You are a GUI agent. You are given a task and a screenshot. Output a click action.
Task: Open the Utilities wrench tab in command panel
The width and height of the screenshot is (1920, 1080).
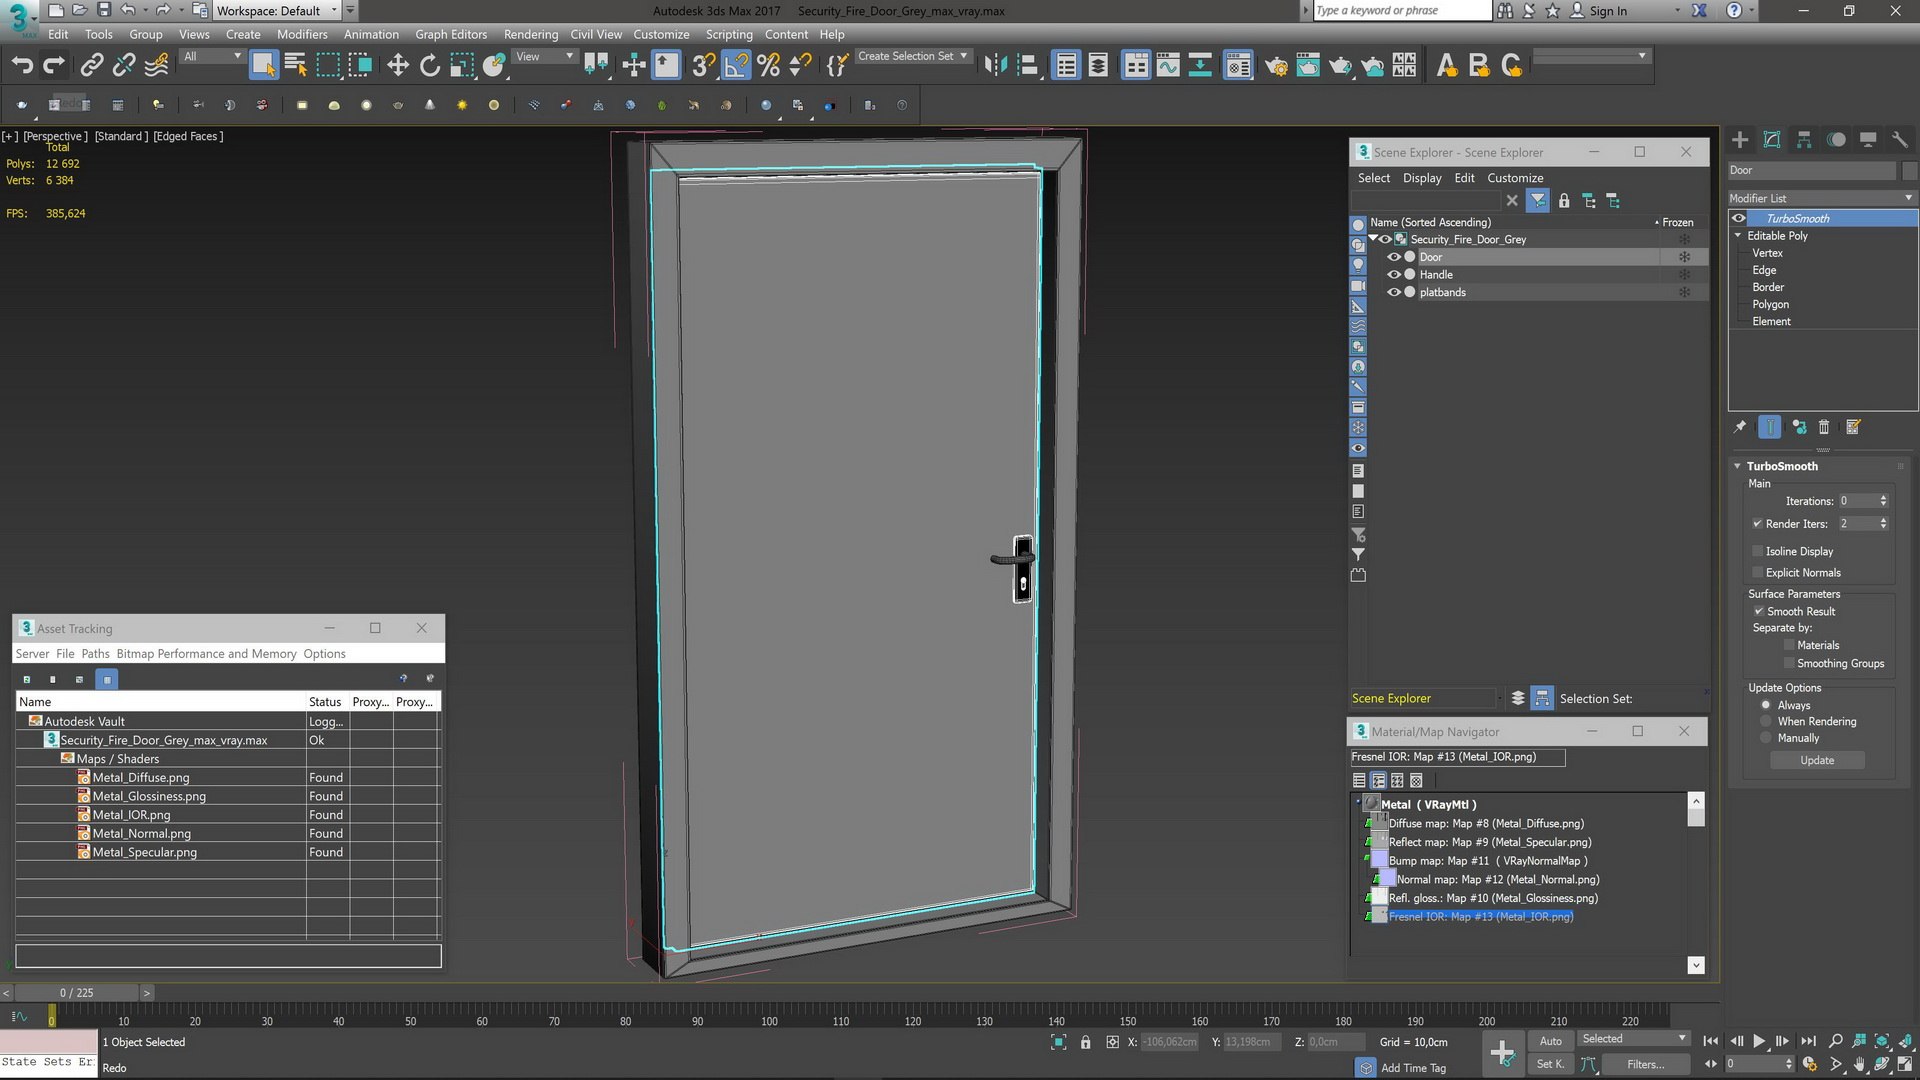pos(1900,140)
